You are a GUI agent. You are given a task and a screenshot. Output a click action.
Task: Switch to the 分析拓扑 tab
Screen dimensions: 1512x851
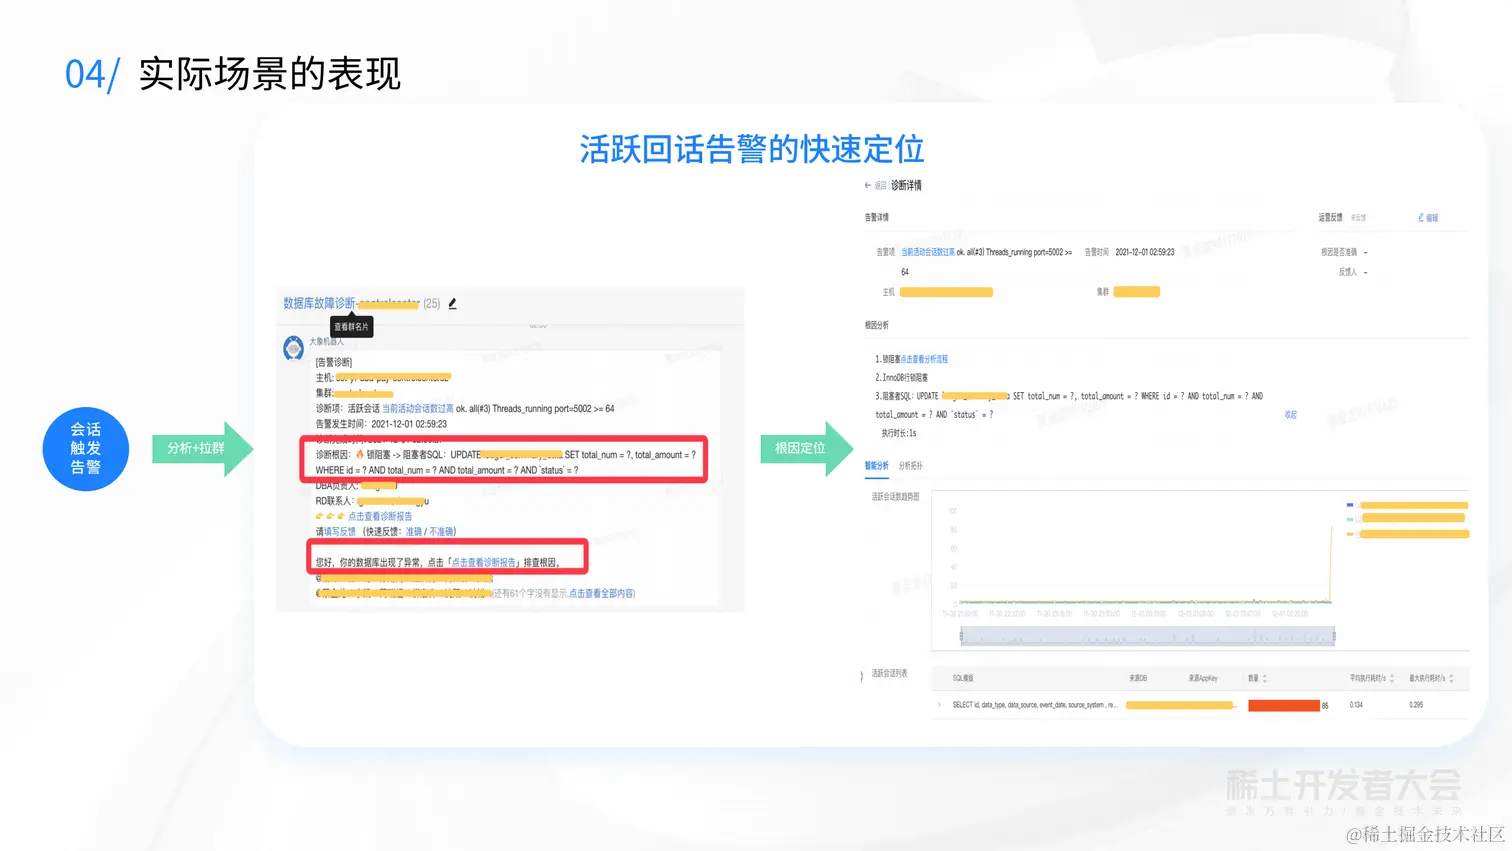point(910,466)
